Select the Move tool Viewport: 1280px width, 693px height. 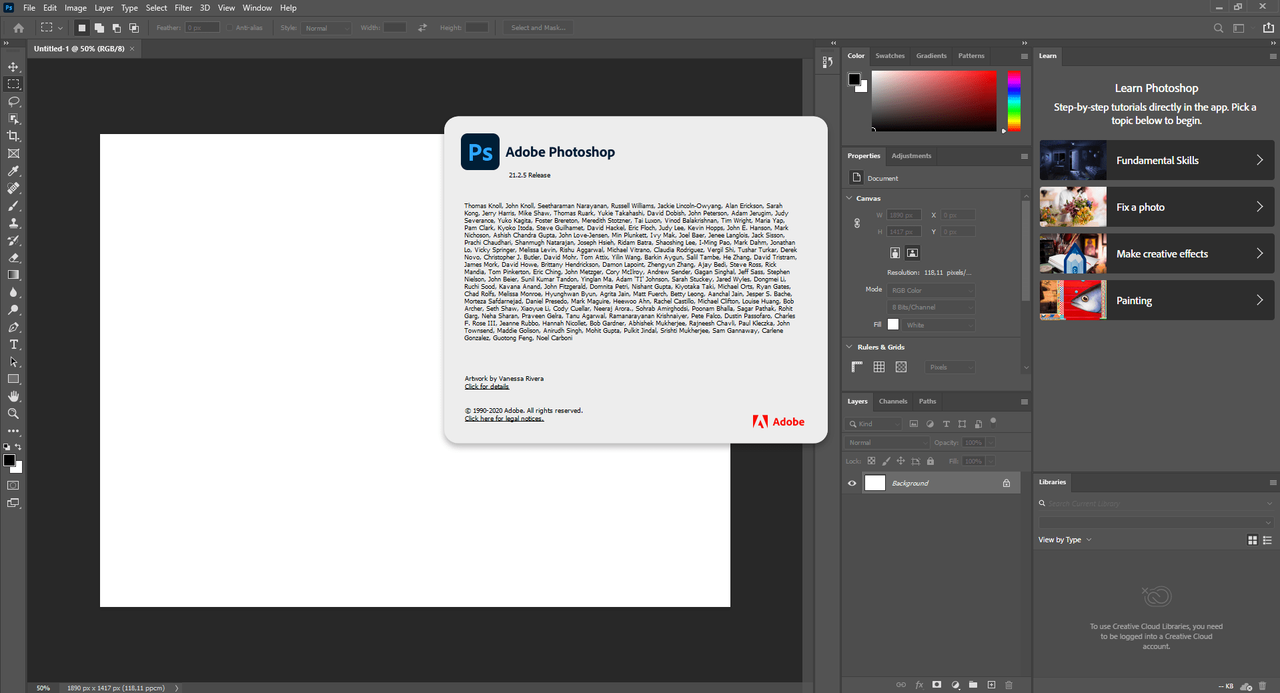pos(14,67)
